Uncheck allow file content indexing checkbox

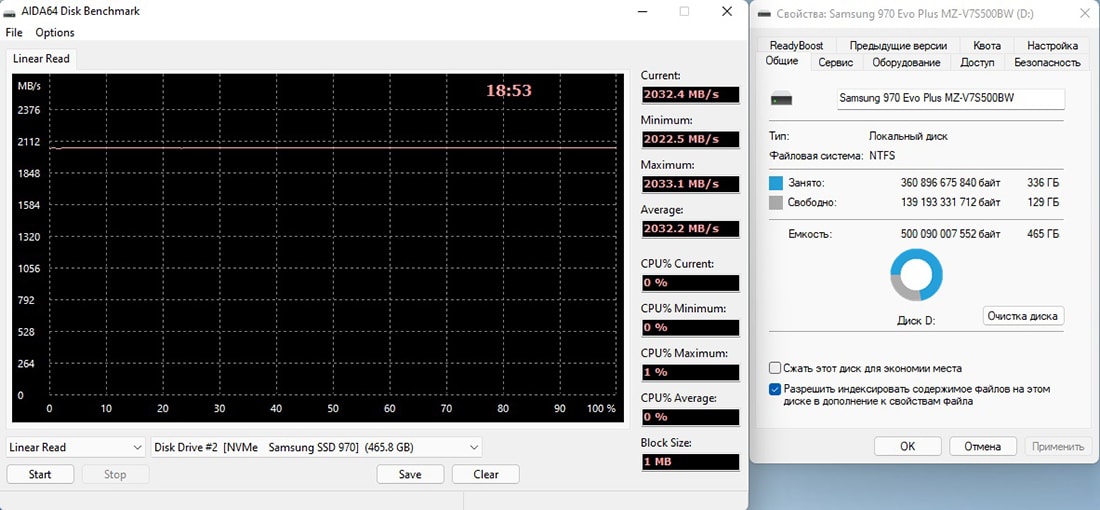(x=776, y=389)
